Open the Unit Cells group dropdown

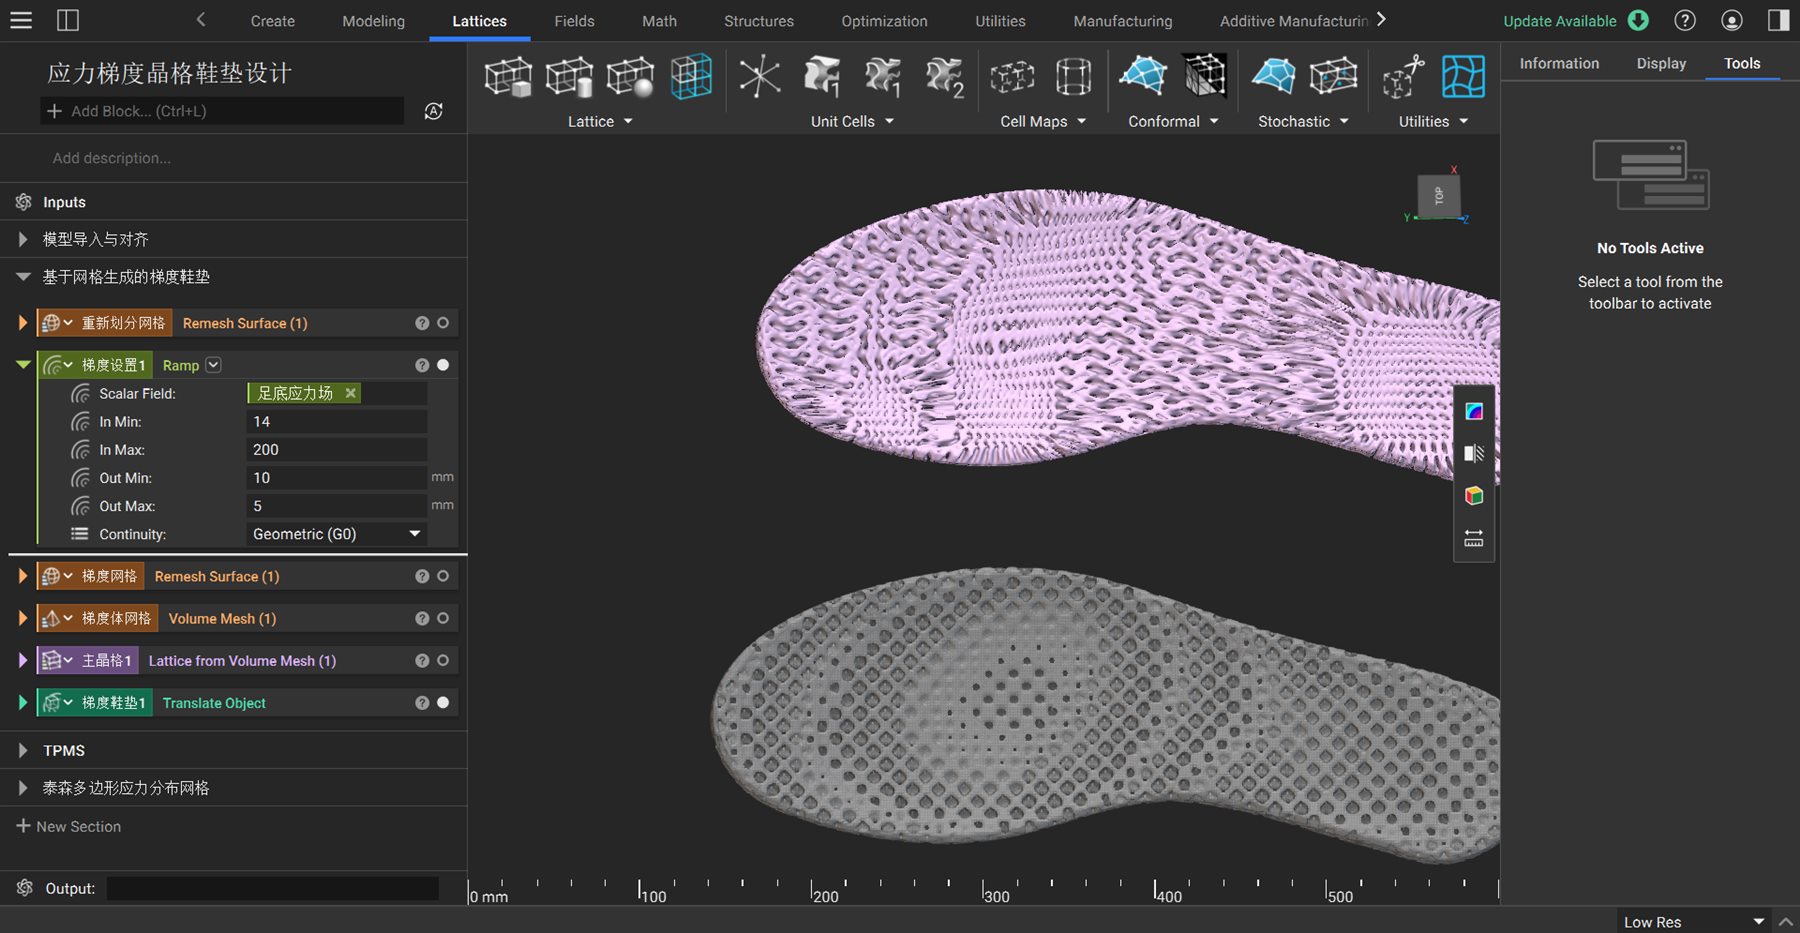(852, 121)
